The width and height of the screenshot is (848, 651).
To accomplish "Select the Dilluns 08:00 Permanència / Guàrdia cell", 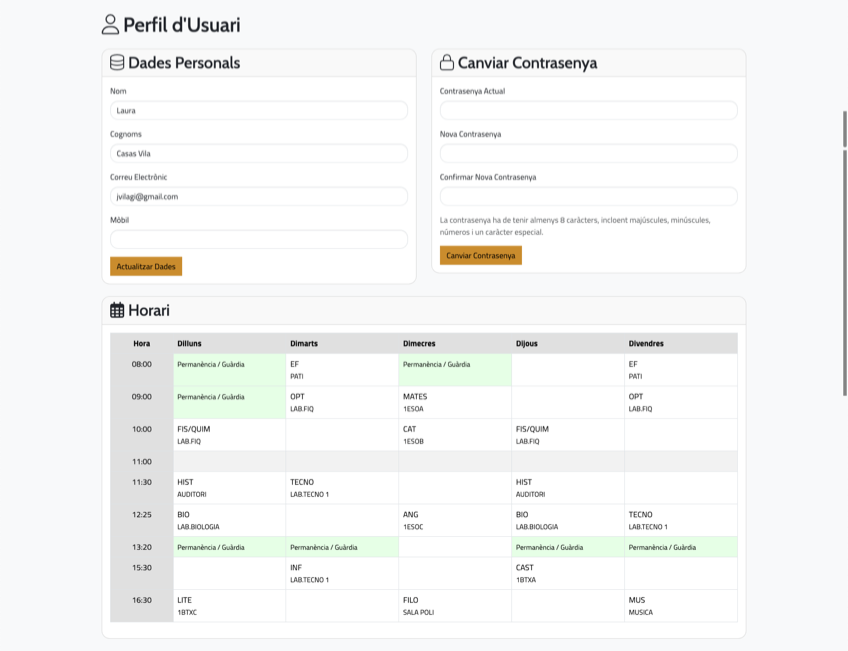I will 229,370.
